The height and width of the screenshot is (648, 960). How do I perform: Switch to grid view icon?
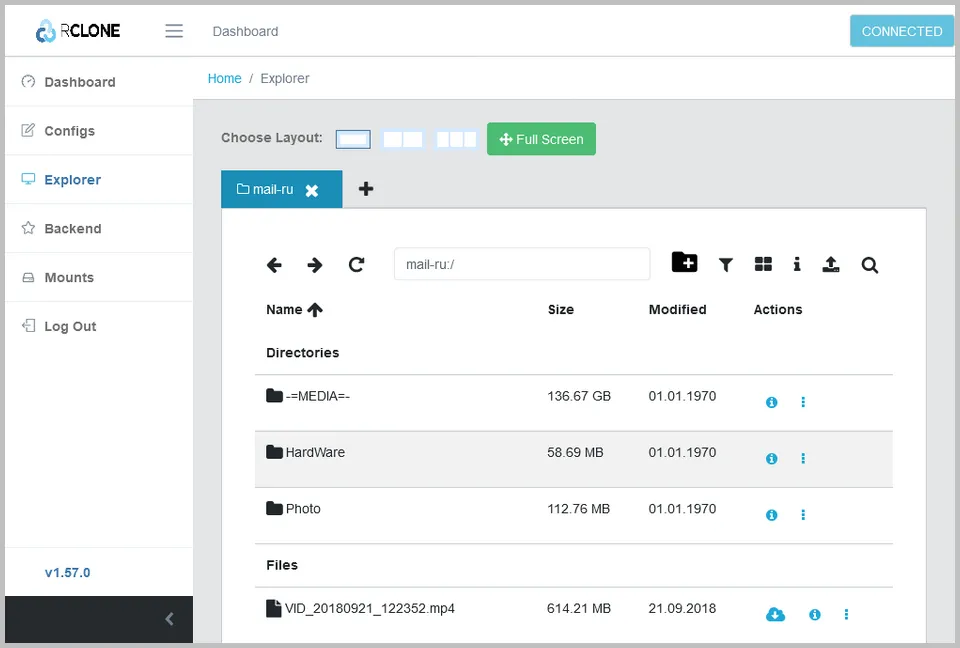tap(763, 265)
